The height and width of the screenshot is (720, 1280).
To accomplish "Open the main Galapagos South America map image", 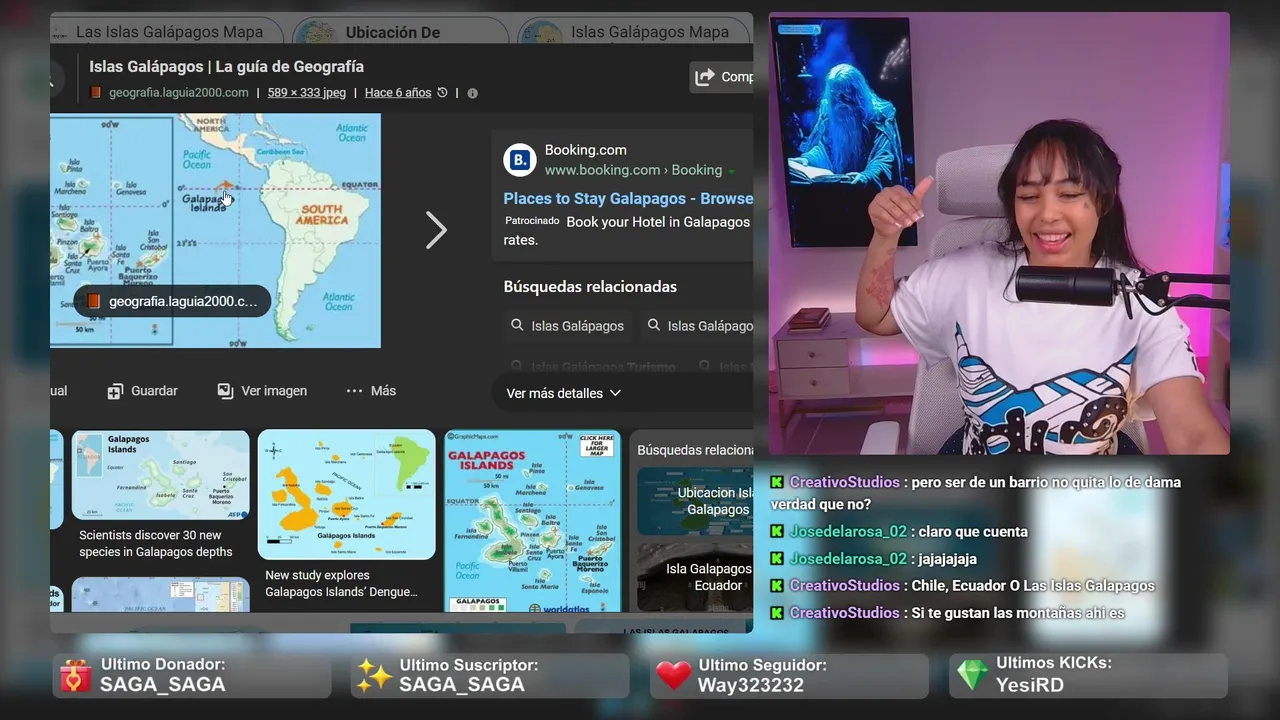I will (215, 230).
